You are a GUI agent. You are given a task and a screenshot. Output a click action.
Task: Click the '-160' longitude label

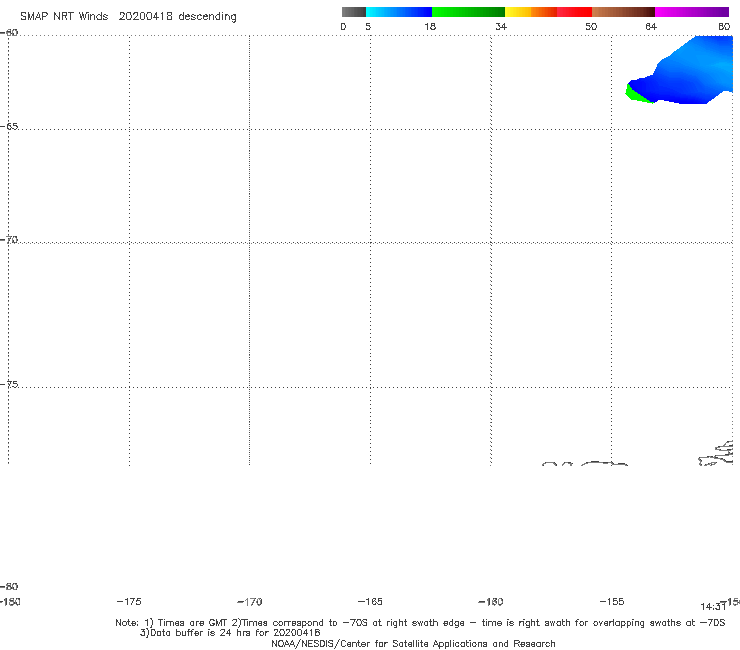point(491,601)
